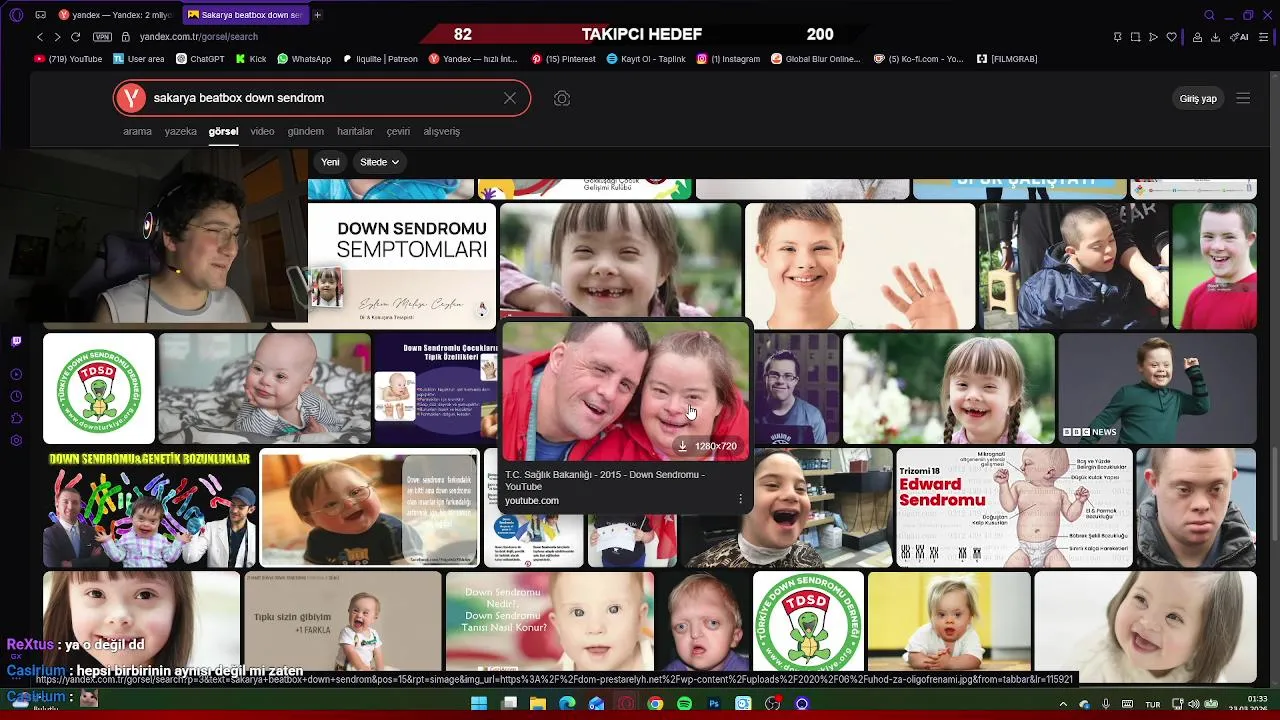Open the WhatsApp bookmark
Screen dimensions: 1280x720
(304, 59)
